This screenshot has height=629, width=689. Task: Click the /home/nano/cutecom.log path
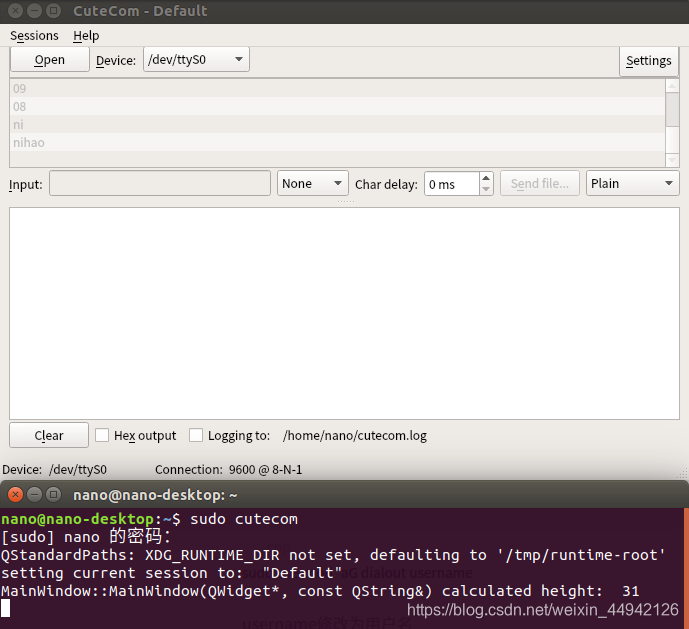click(355, 436)
